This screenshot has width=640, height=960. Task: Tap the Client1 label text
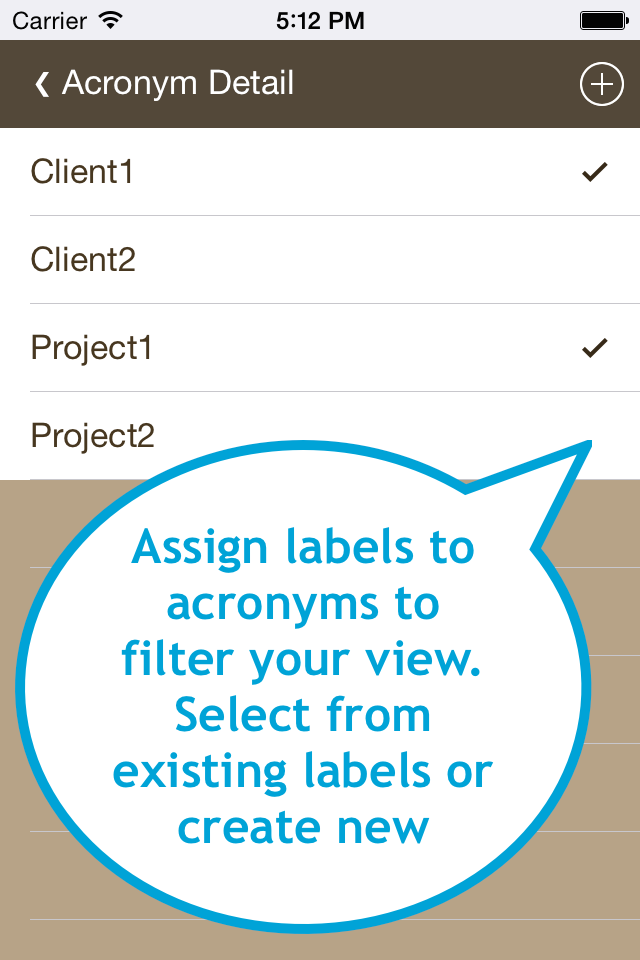pos(82,172)
